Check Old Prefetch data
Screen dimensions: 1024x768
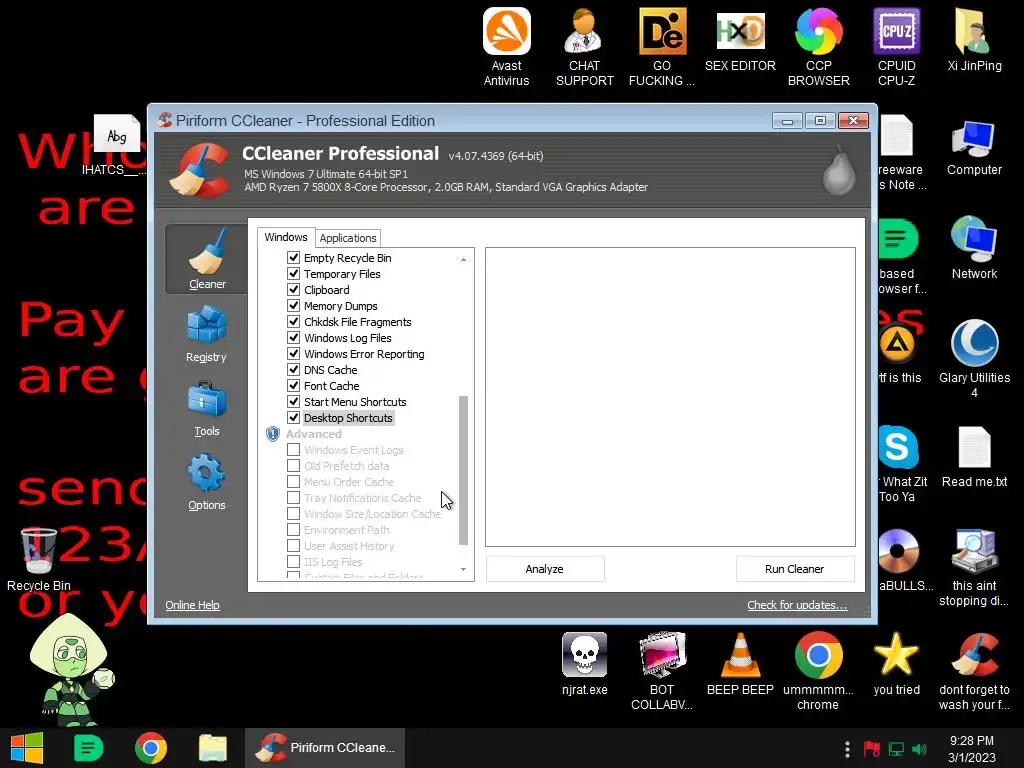tap(293, 466)
